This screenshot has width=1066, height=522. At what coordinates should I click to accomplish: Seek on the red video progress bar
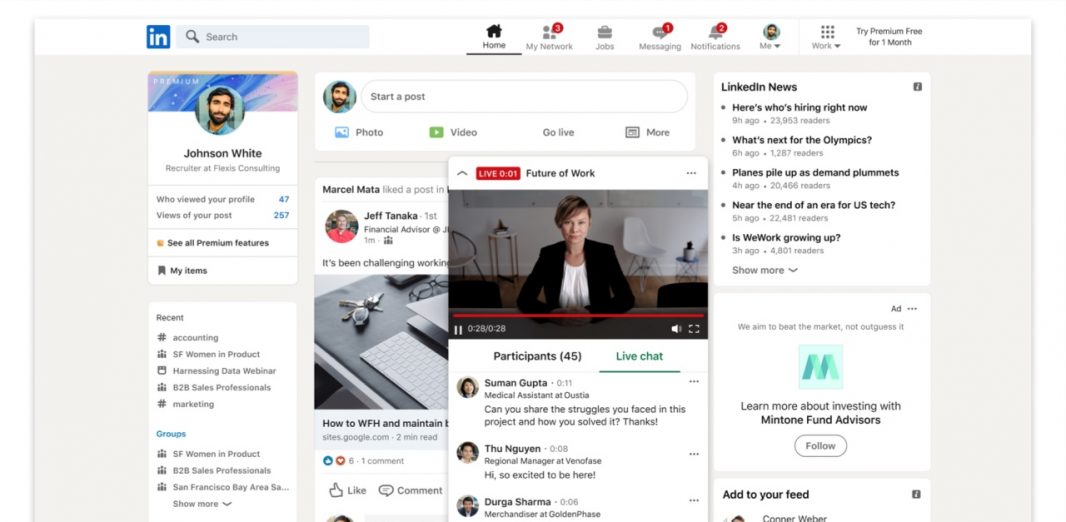click(x=578, y=316)
